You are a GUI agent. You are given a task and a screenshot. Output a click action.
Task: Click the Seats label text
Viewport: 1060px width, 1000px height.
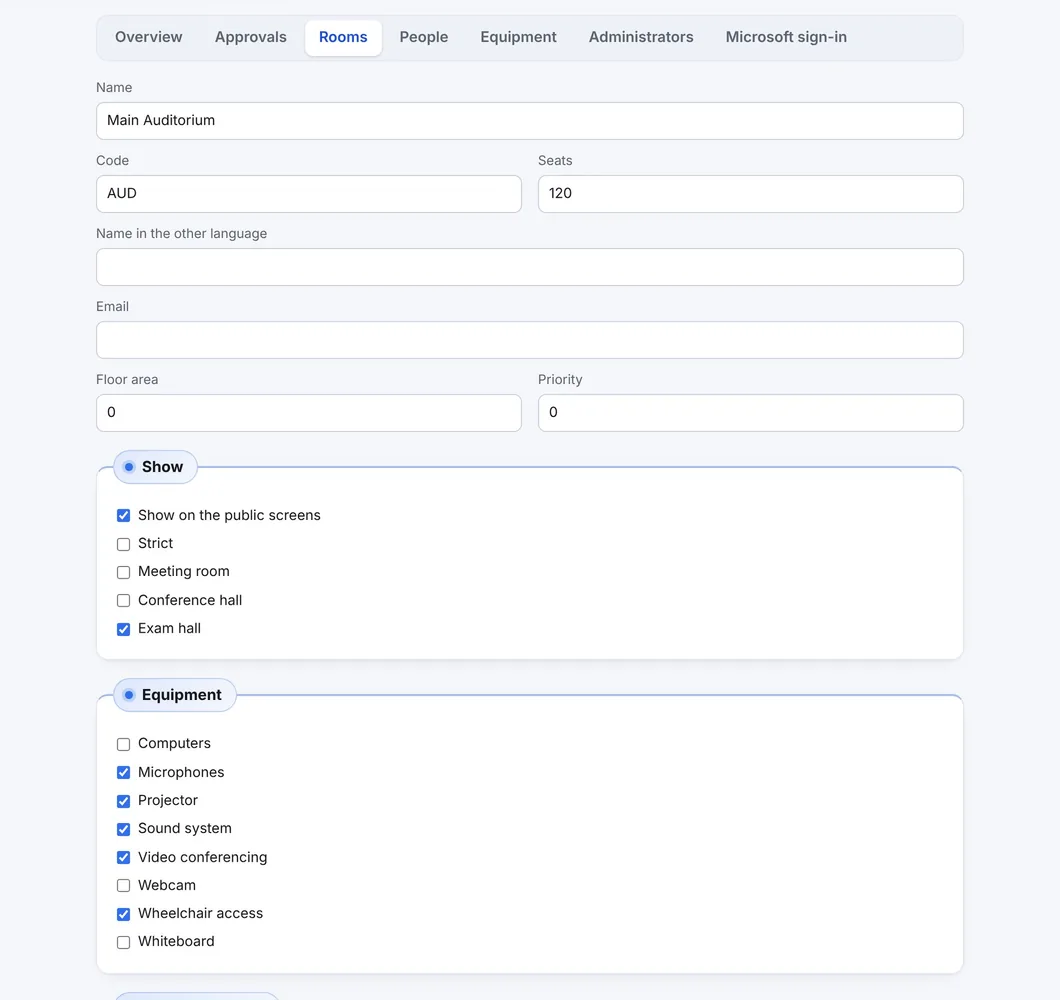[555, 161]
